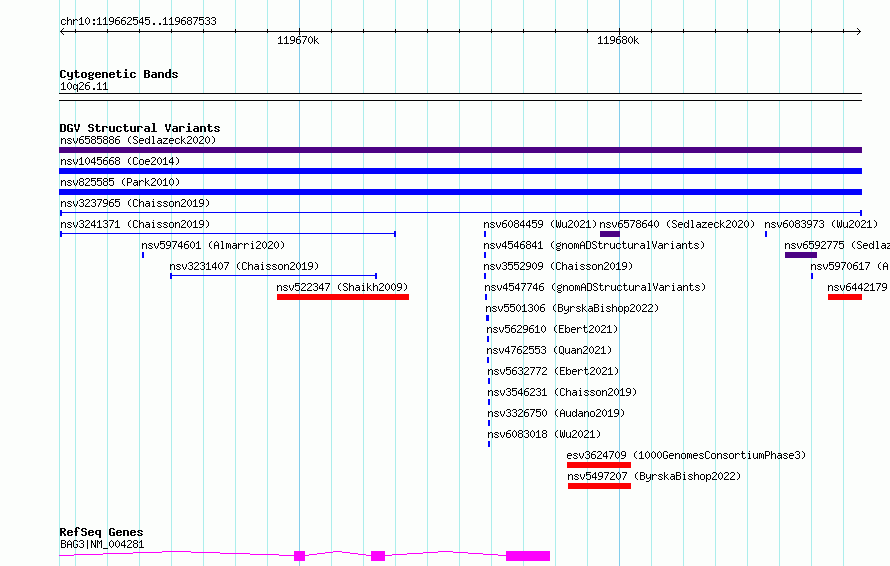Image resolution: width=890 pixels, height=566 pixels.
Task: Click the thin blue nsv3231407 span line
Action: [x=274, y=276]
